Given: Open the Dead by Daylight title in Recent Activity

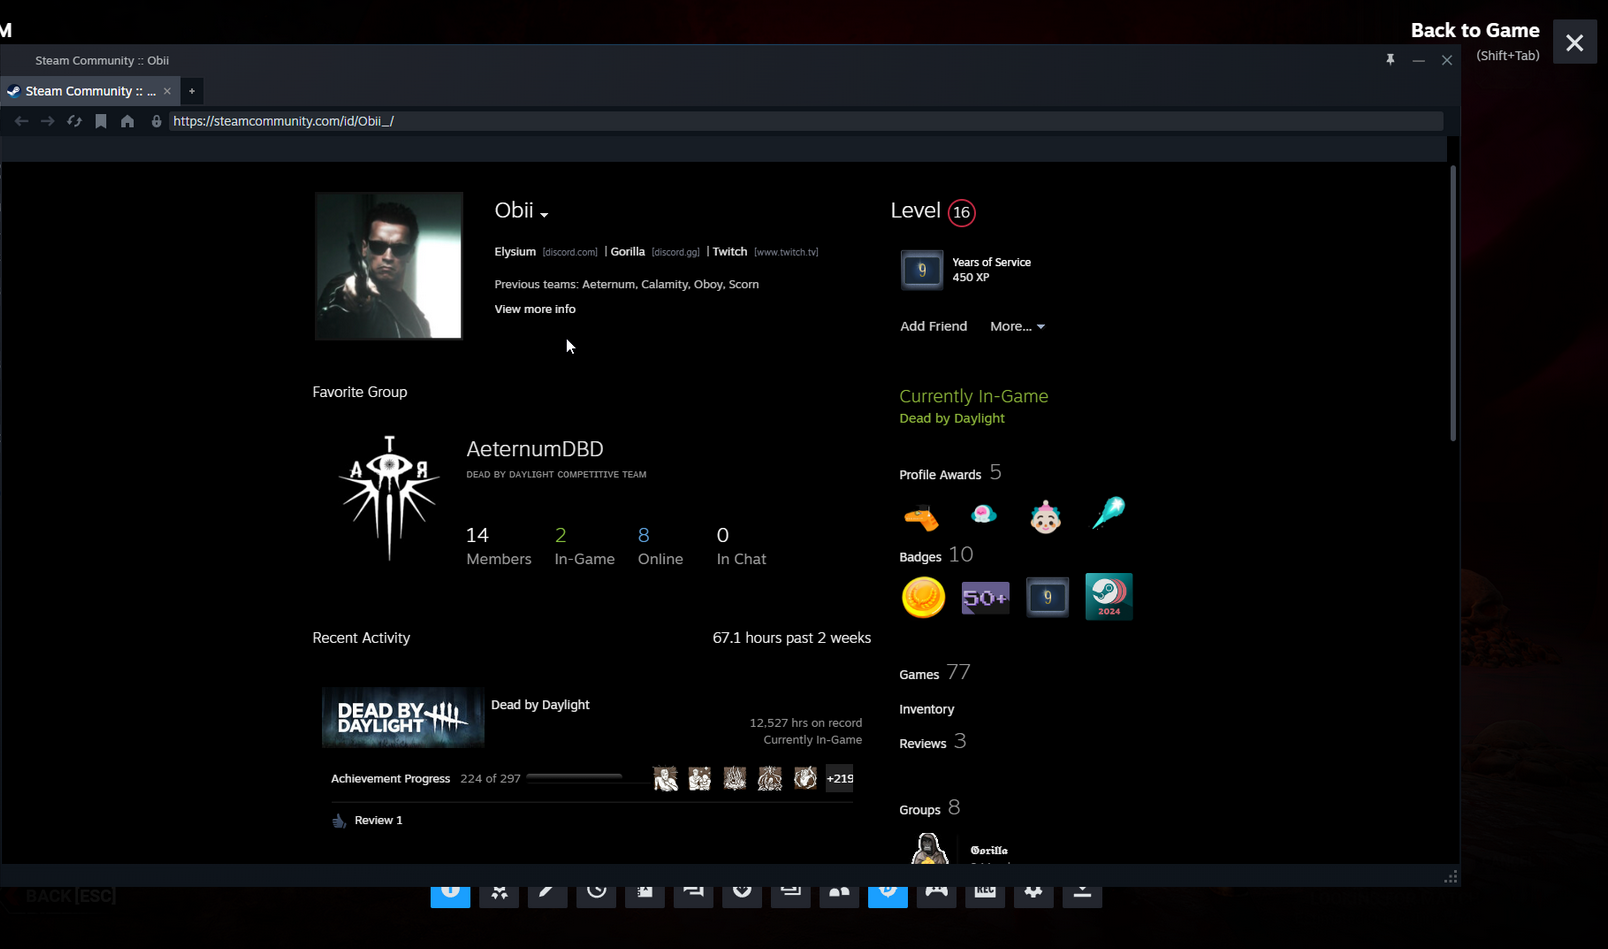Looking at the screenshot, I should (x=540, y=705).
